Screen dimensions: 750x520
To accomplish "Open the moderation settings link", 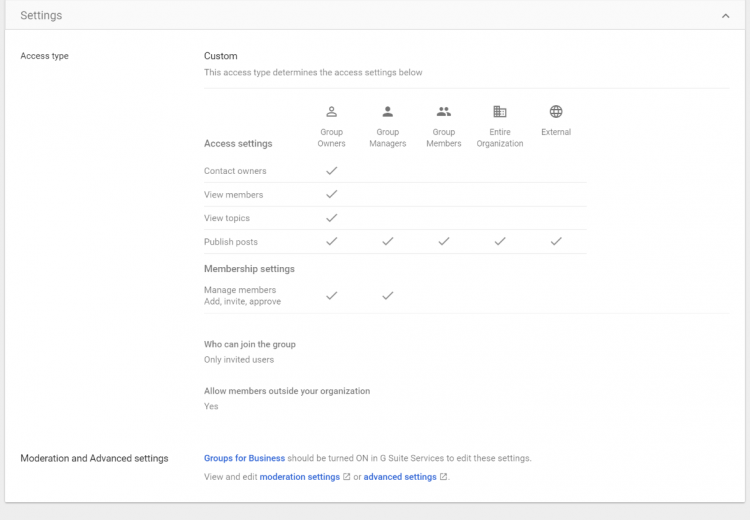I will click(x=299, y=477).
